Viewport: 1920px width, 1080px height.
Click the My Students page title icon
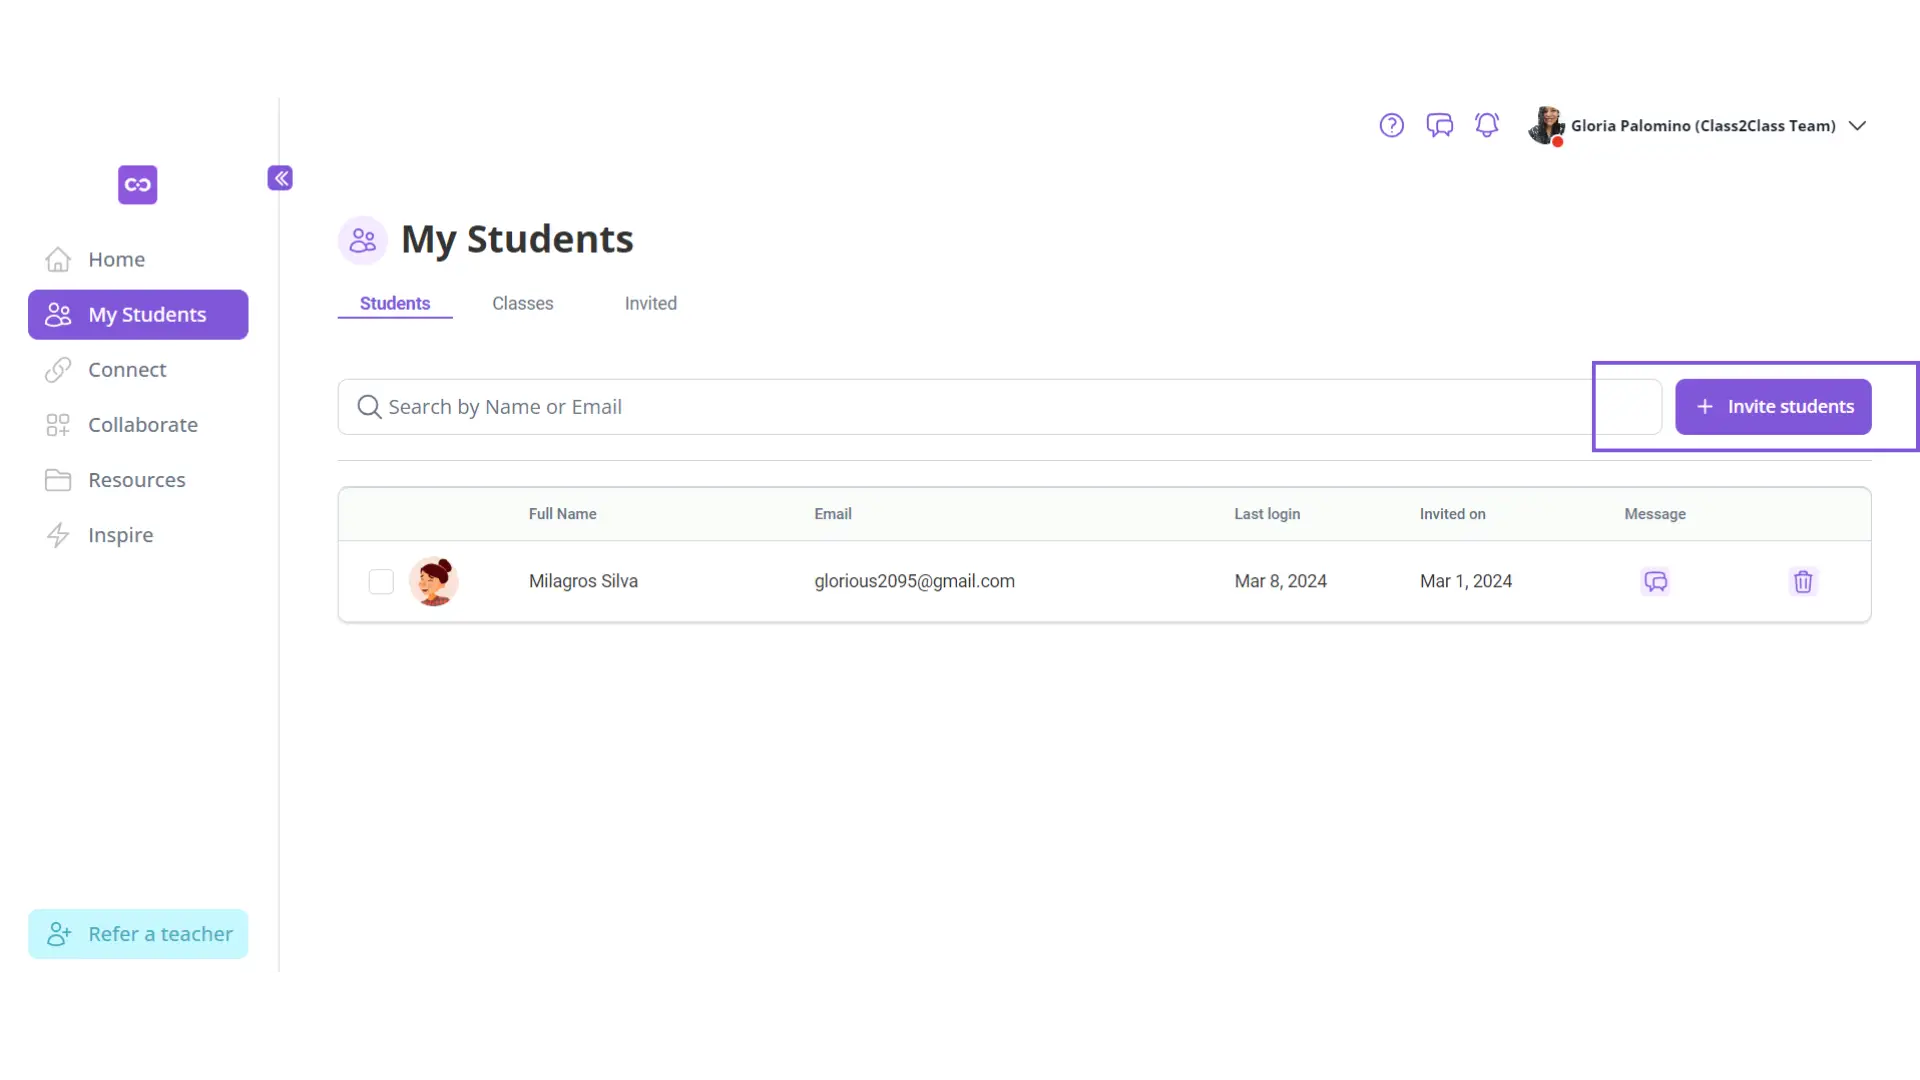(363, 240)
